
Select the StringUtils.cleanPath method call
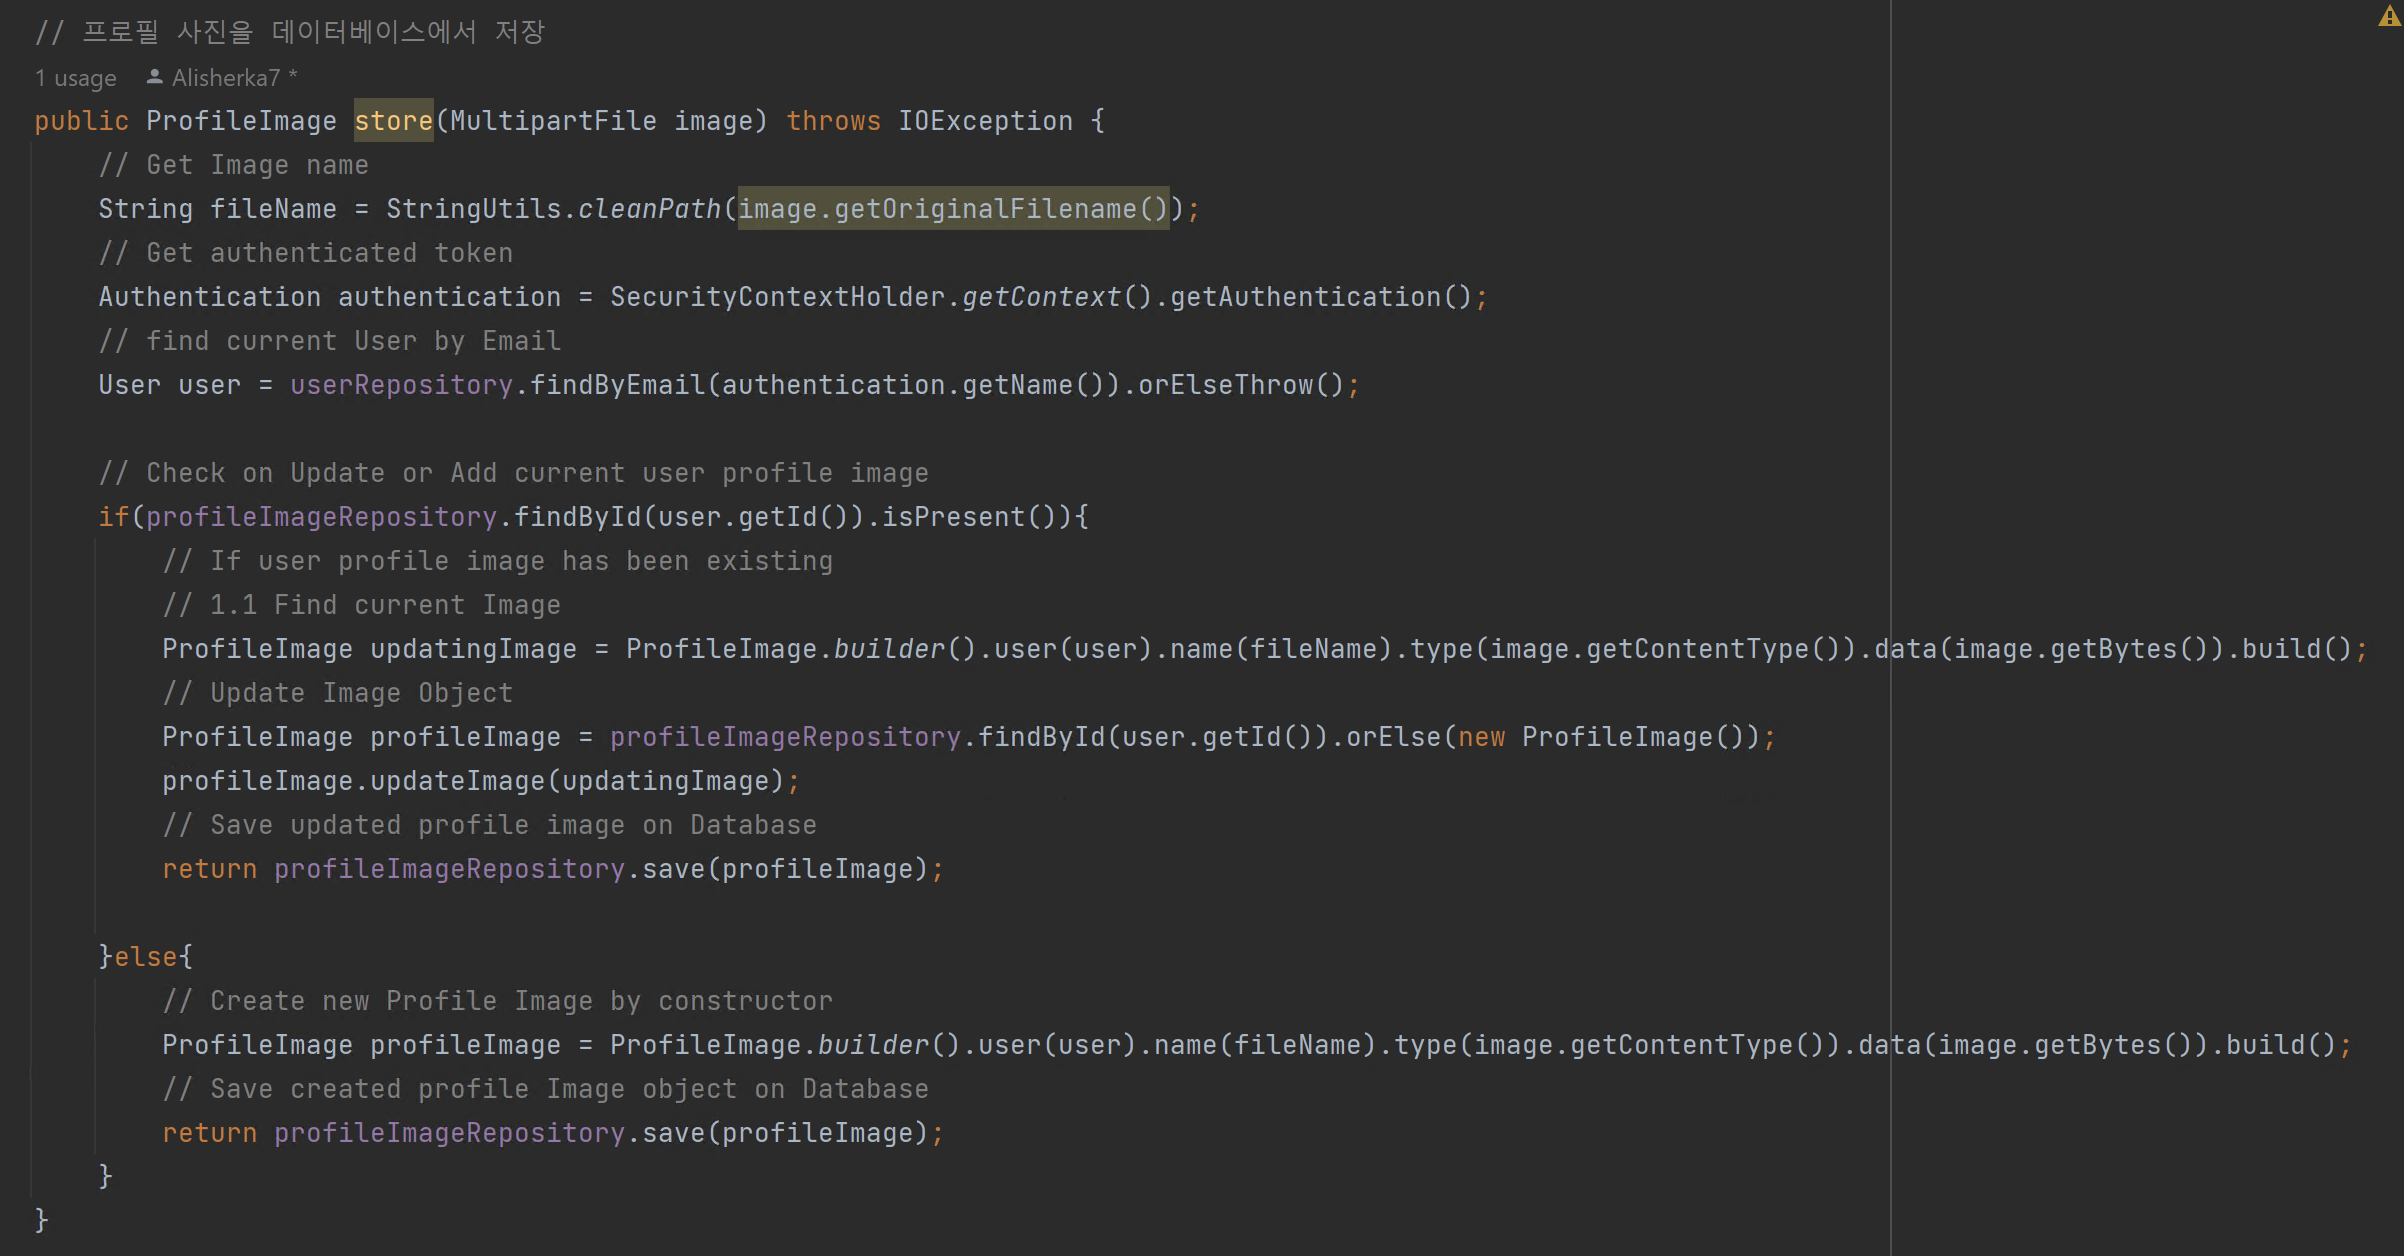[x=555, y=208]
